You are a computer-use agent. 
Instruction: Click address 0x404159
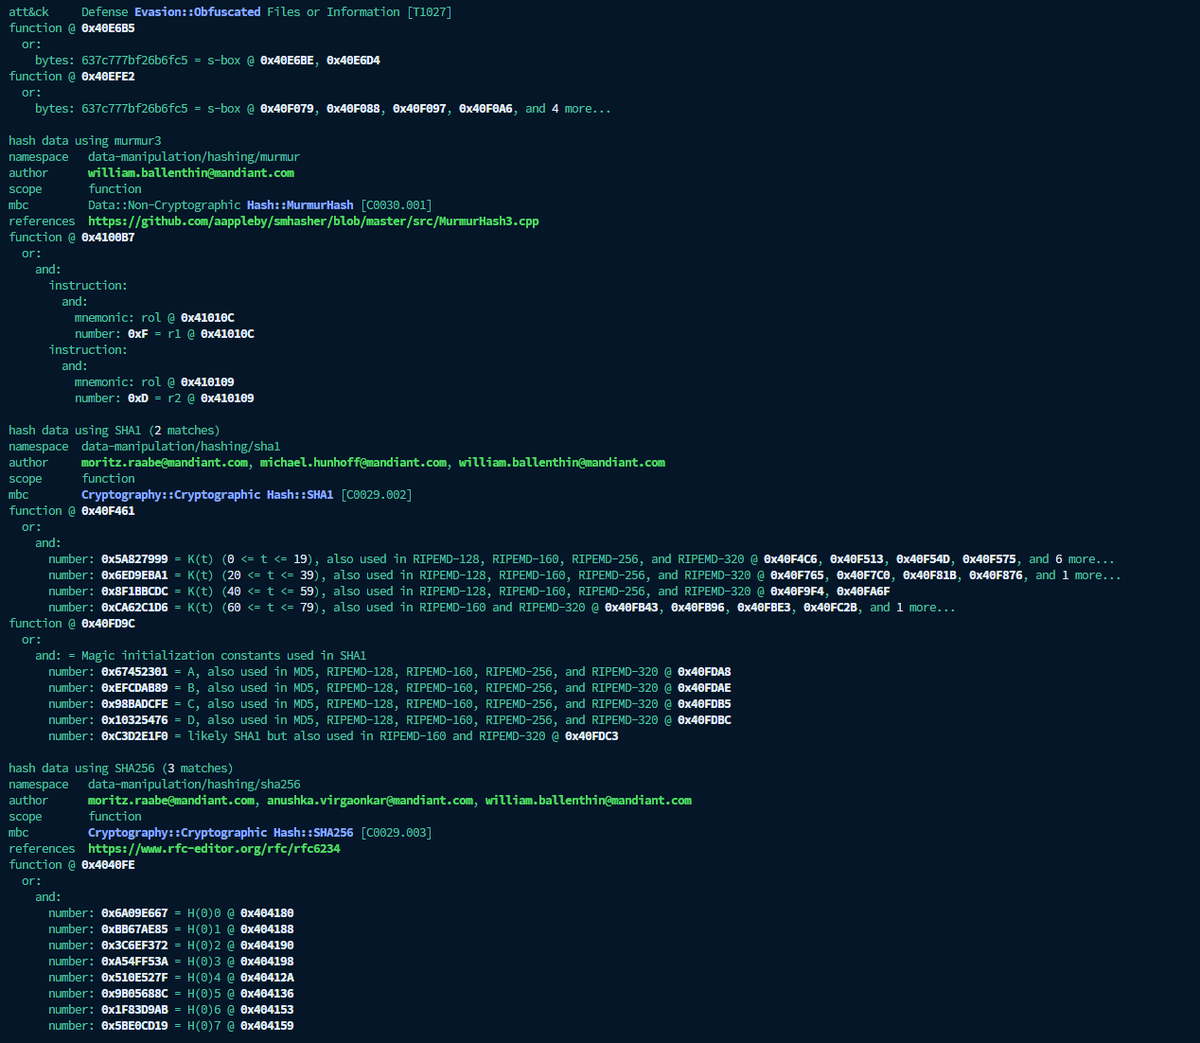click(267, 1025)
